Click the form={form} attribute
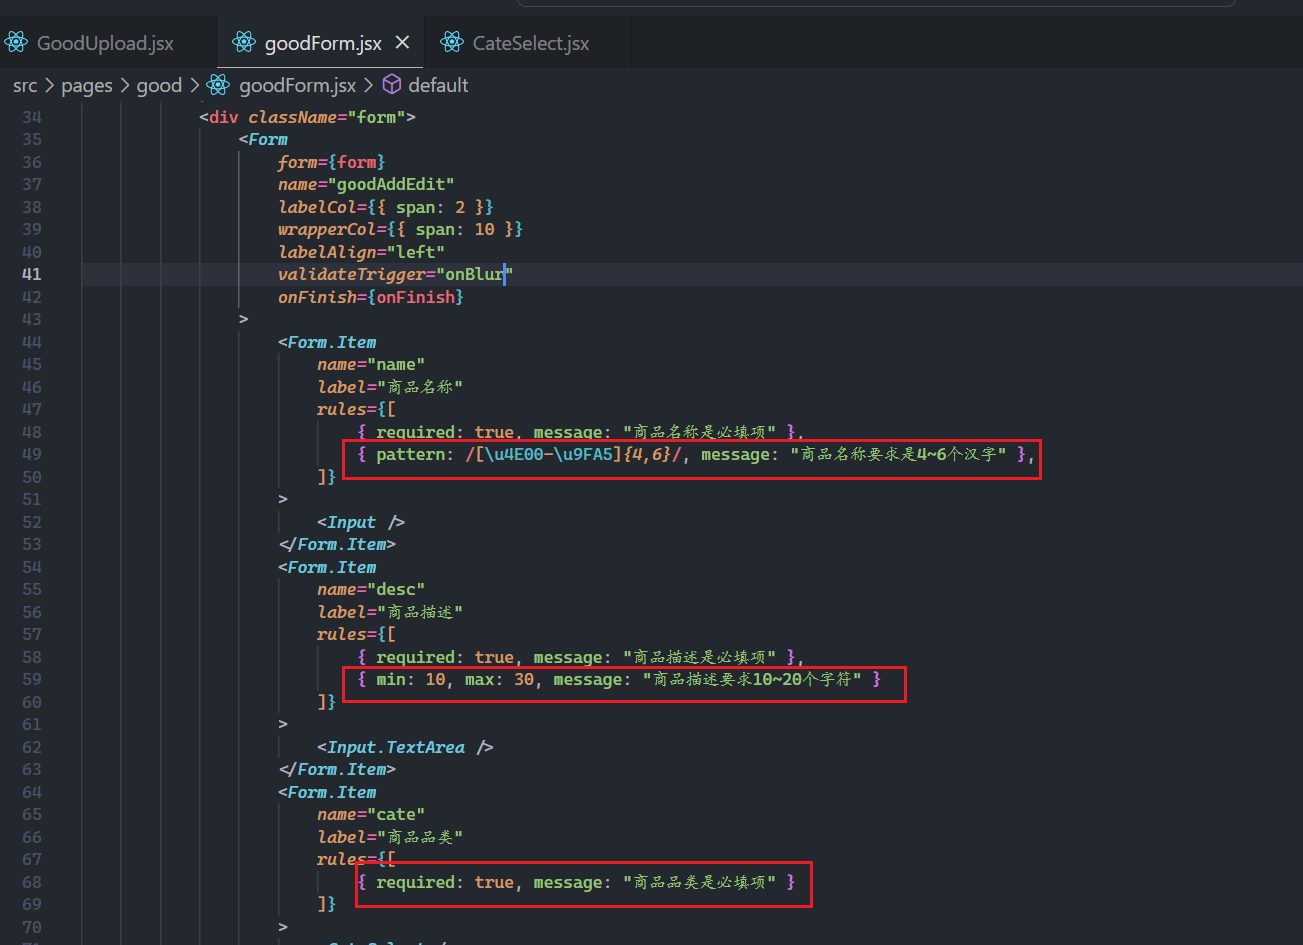 (332, 162)
